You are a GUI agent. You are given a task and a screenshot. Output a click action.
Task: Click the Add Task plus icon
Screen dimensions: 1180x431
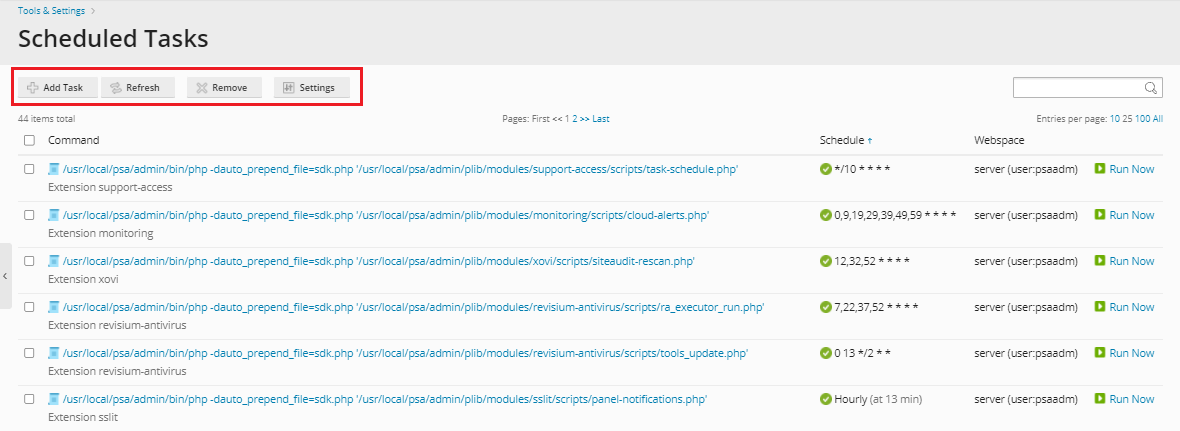(33, 88)
